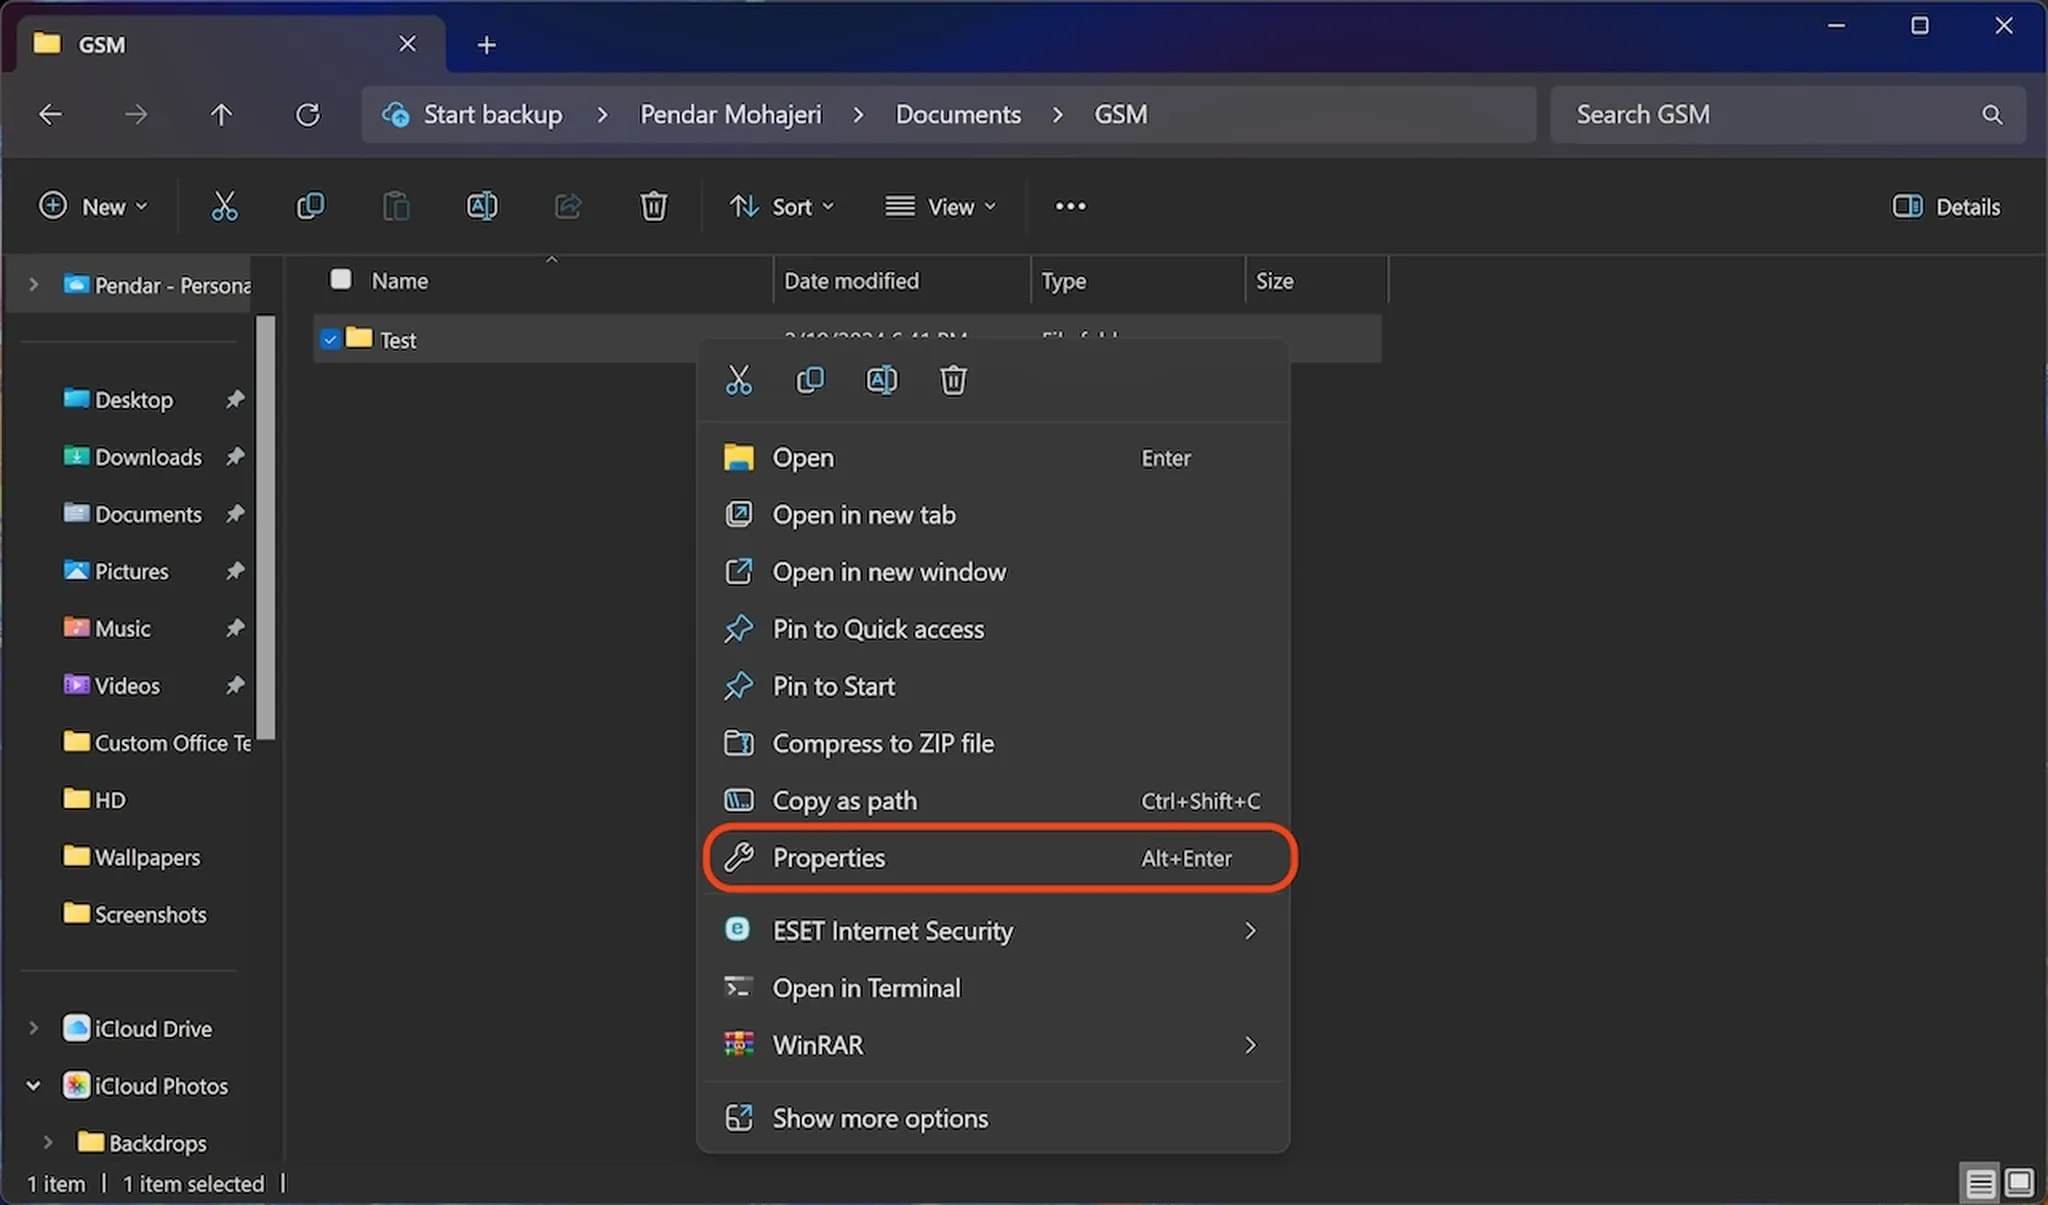2048x1205 pixels.
Task: Open the New item button
Action: click(93, 207)
